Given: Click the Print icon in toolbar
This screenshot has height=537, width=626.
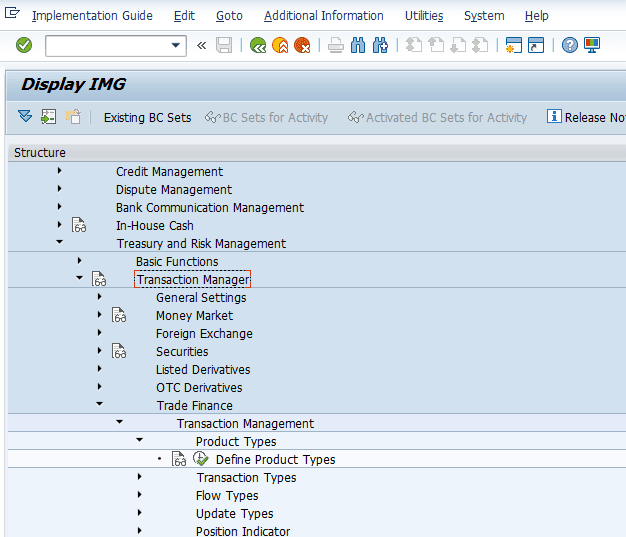Looking at the screenshot, I should pyautogui.click(x=336, y=45).
